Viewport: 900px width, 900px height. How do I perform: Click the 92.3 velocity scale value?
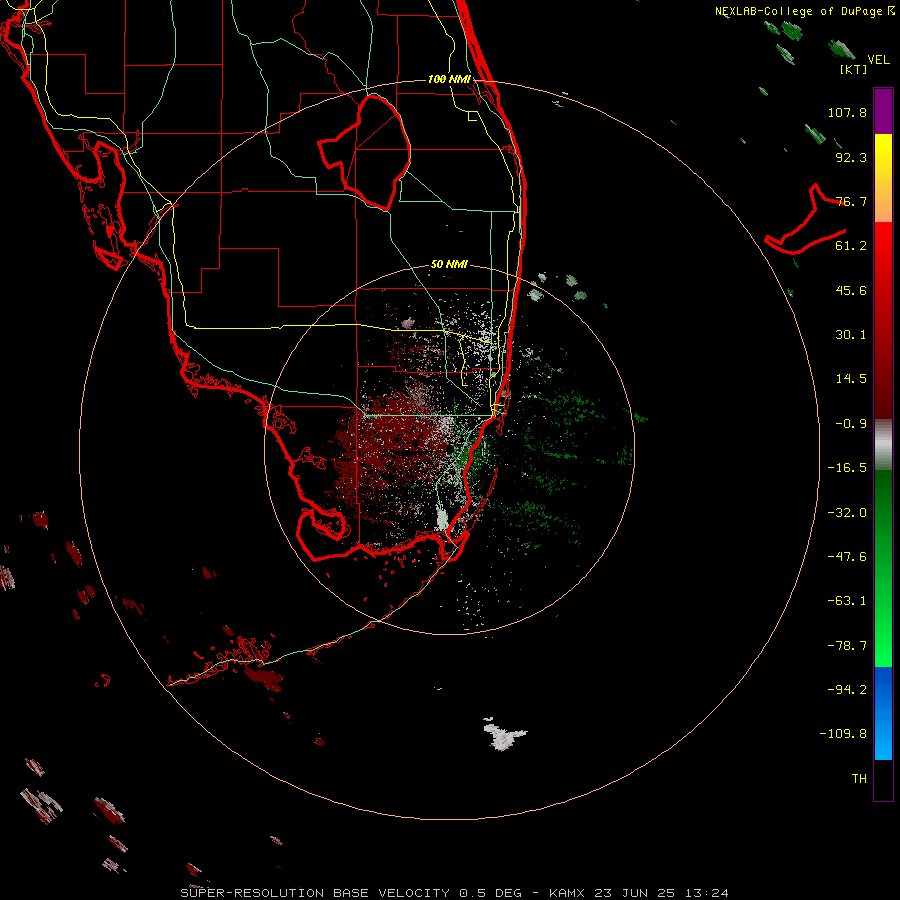click(851, 157)
